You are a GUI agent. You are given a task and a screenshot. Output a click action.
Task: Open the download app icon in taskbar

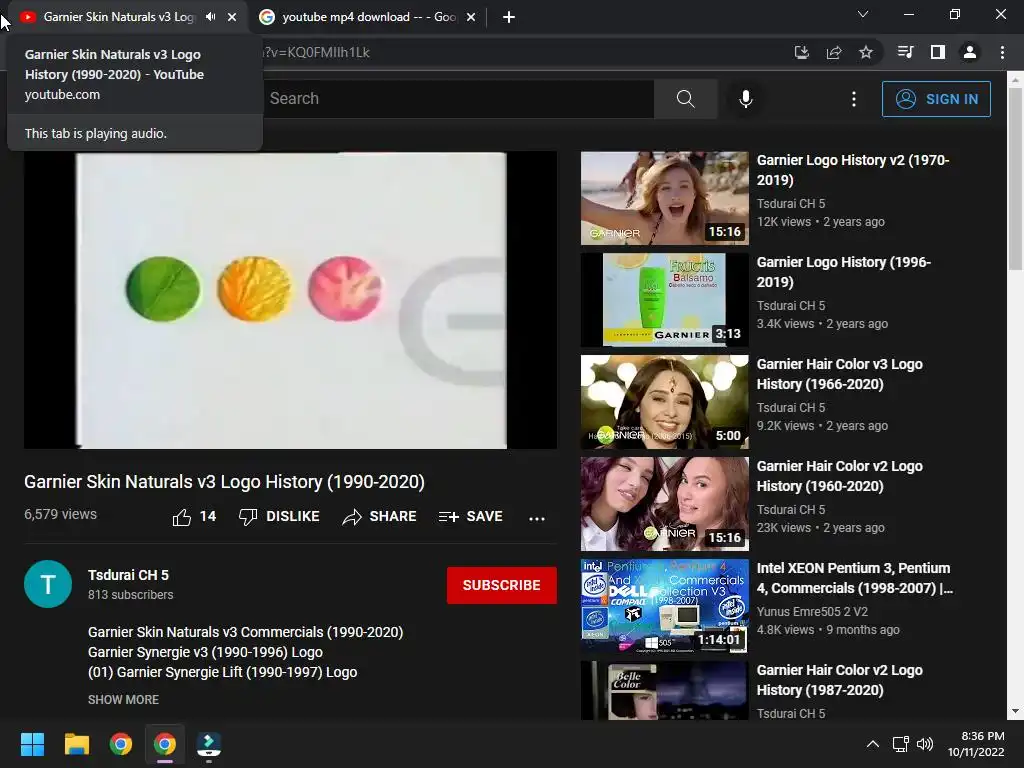click(209, 744)
